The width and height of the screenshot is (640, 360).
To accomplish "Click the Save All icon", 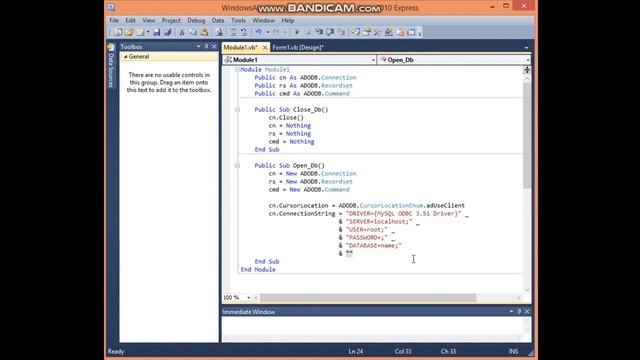I will pos(167,32).
